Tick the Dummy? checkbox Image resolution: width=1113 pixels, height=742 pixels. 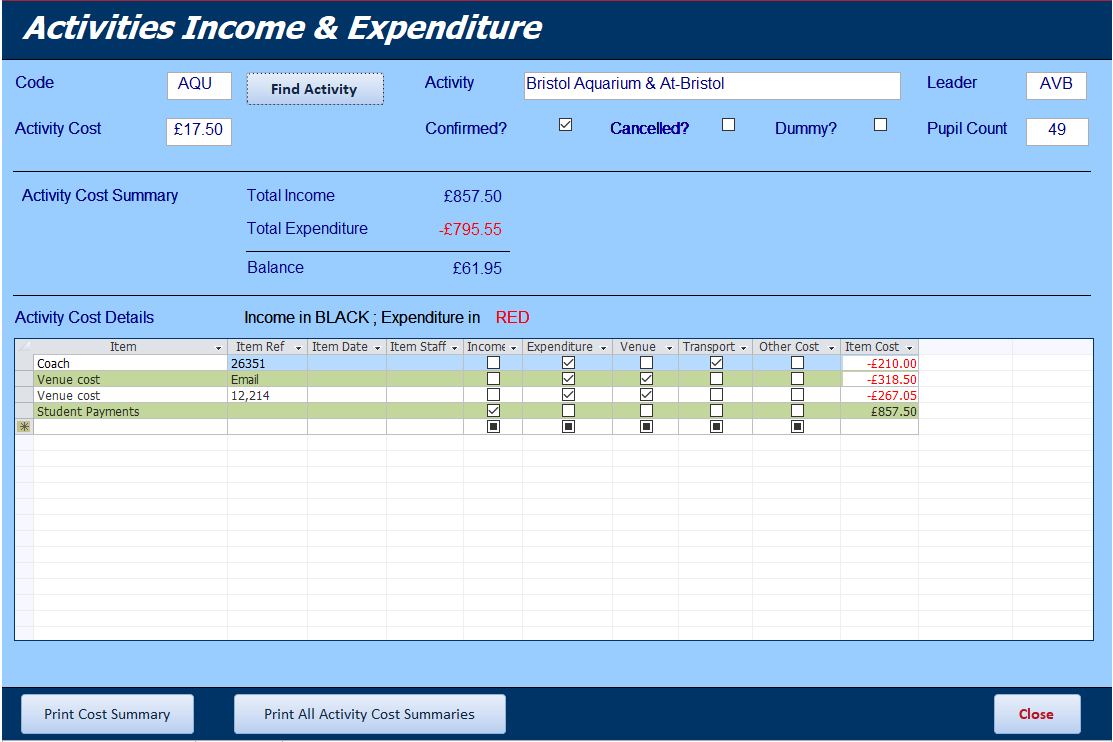880,125
